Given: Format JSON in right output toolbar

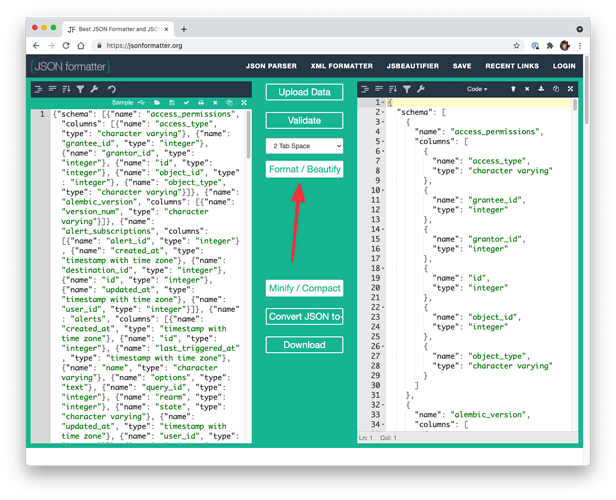Looking at the screenshot, I should [x=365, y=89].
